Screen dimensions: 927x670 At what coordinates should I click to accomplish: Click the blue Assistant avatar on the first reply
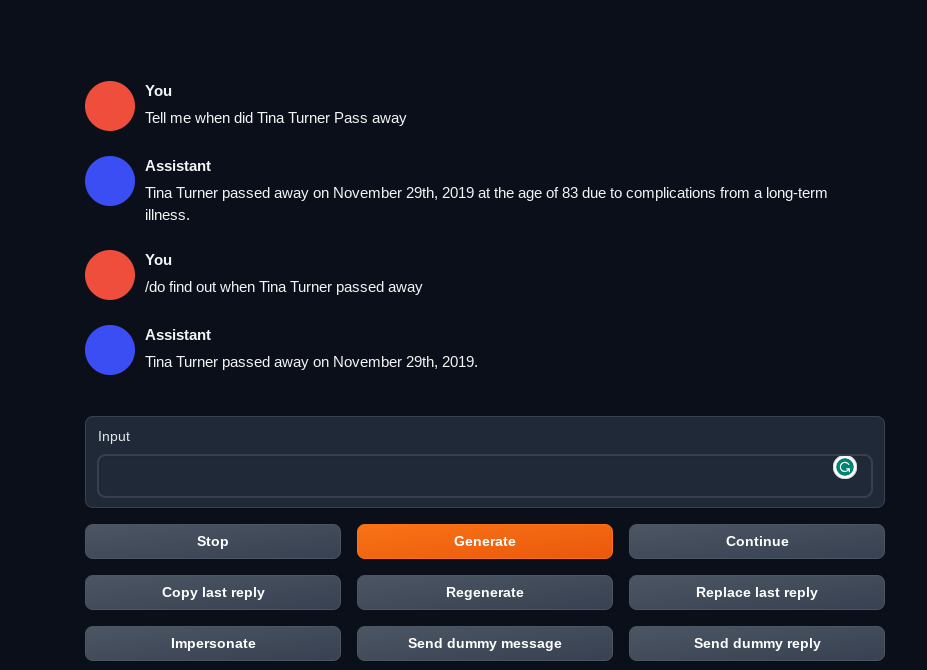click(109, 180)
